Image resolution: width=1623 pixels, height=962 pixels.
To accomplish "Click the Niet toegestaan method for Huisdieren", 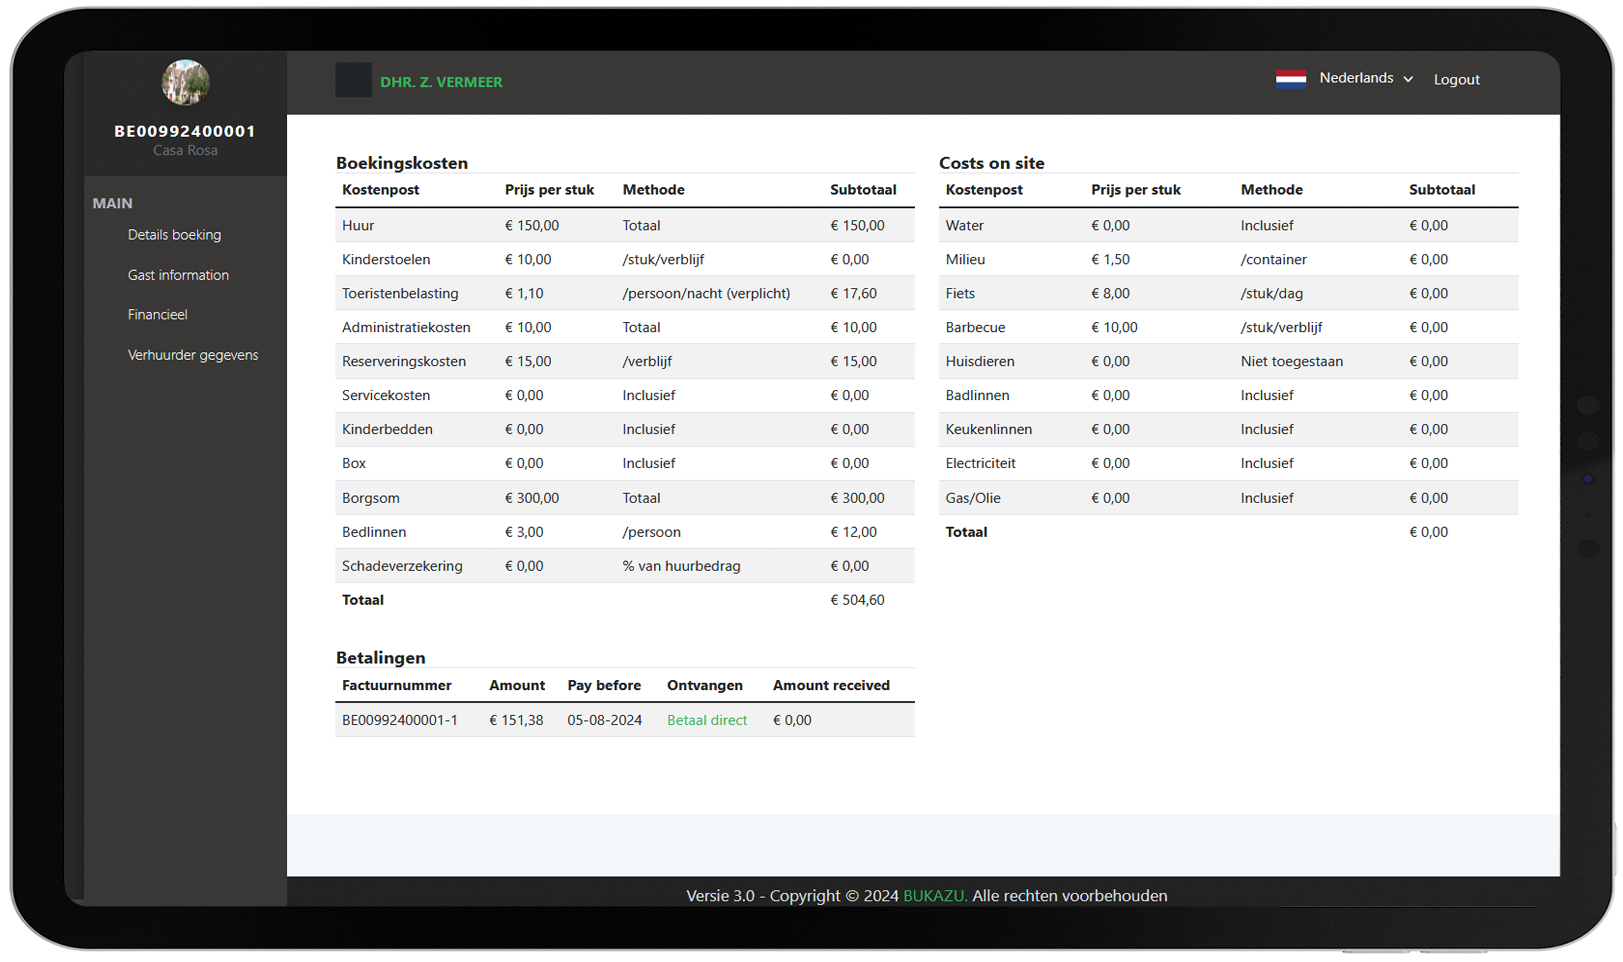I will pyautogui.click(x=1291, y=361).
